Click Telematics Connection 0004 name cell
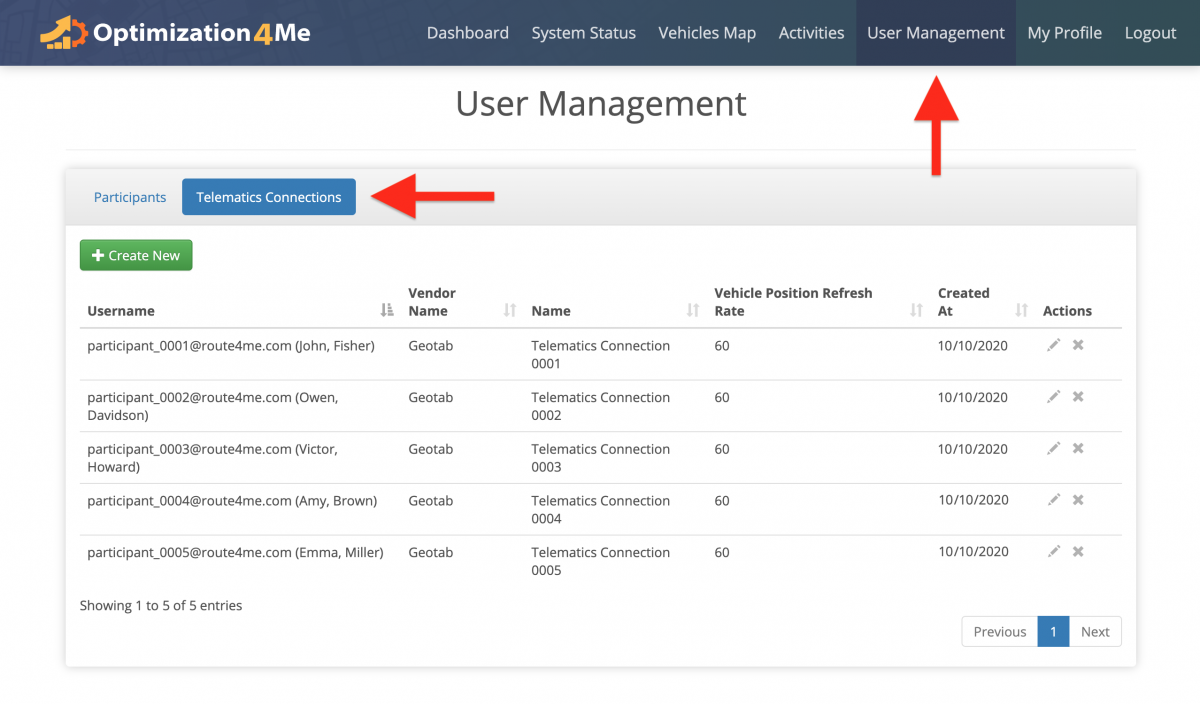This screenshot has height=707, width=1200. (601, 510)
